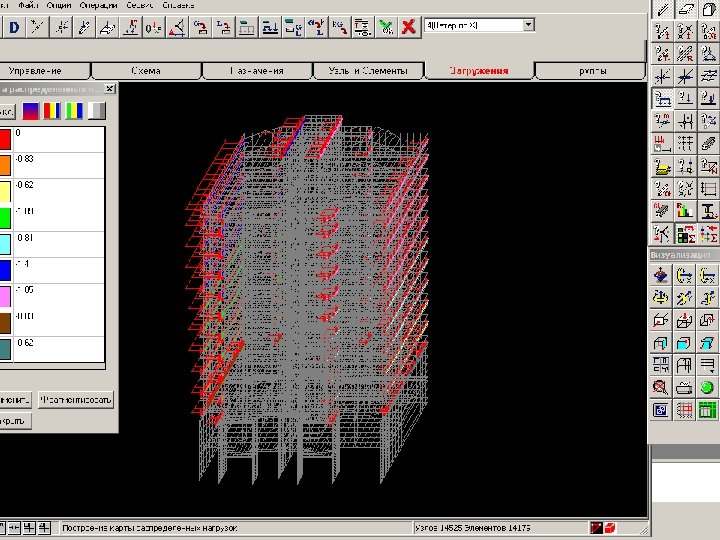Click the green sphere visualization icon
This screenshot has height=540, width=720.
(709, 387)
